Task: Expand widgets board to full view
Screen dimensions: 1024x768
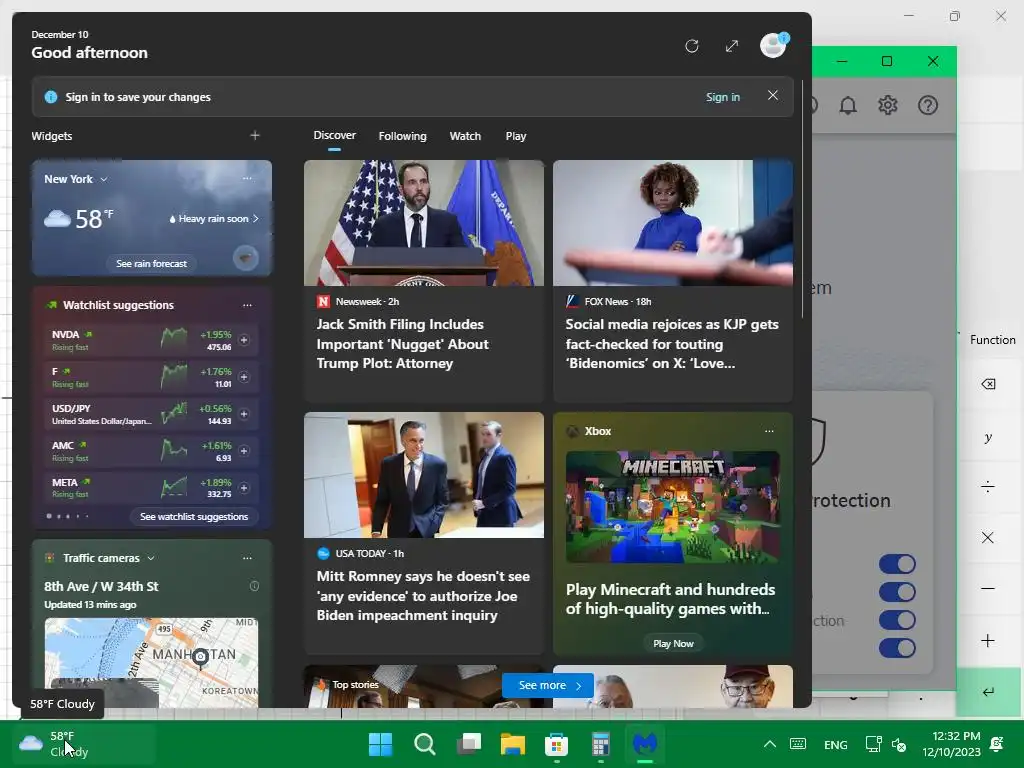Action: 731,46
